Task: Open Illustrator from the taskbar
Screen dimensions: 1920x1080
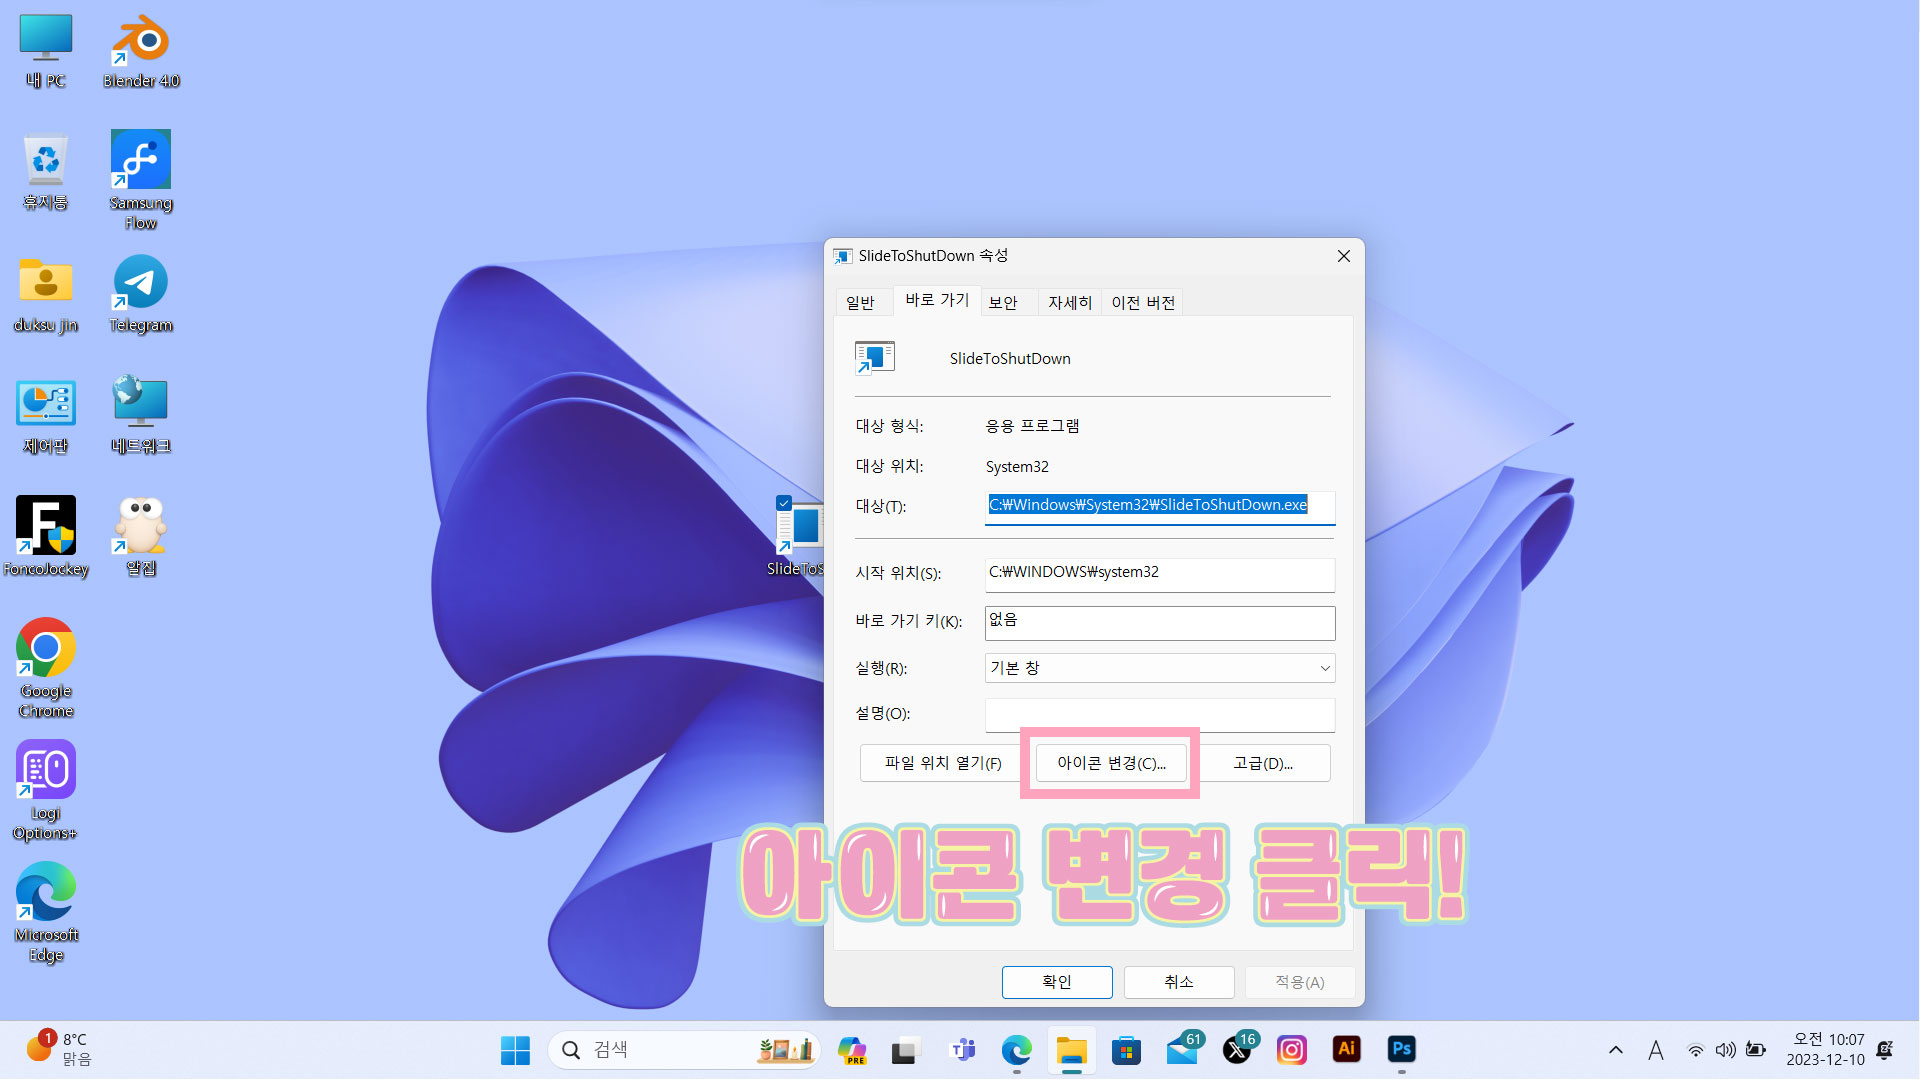Action: pyautogui.click(x=1346, y=1049)
